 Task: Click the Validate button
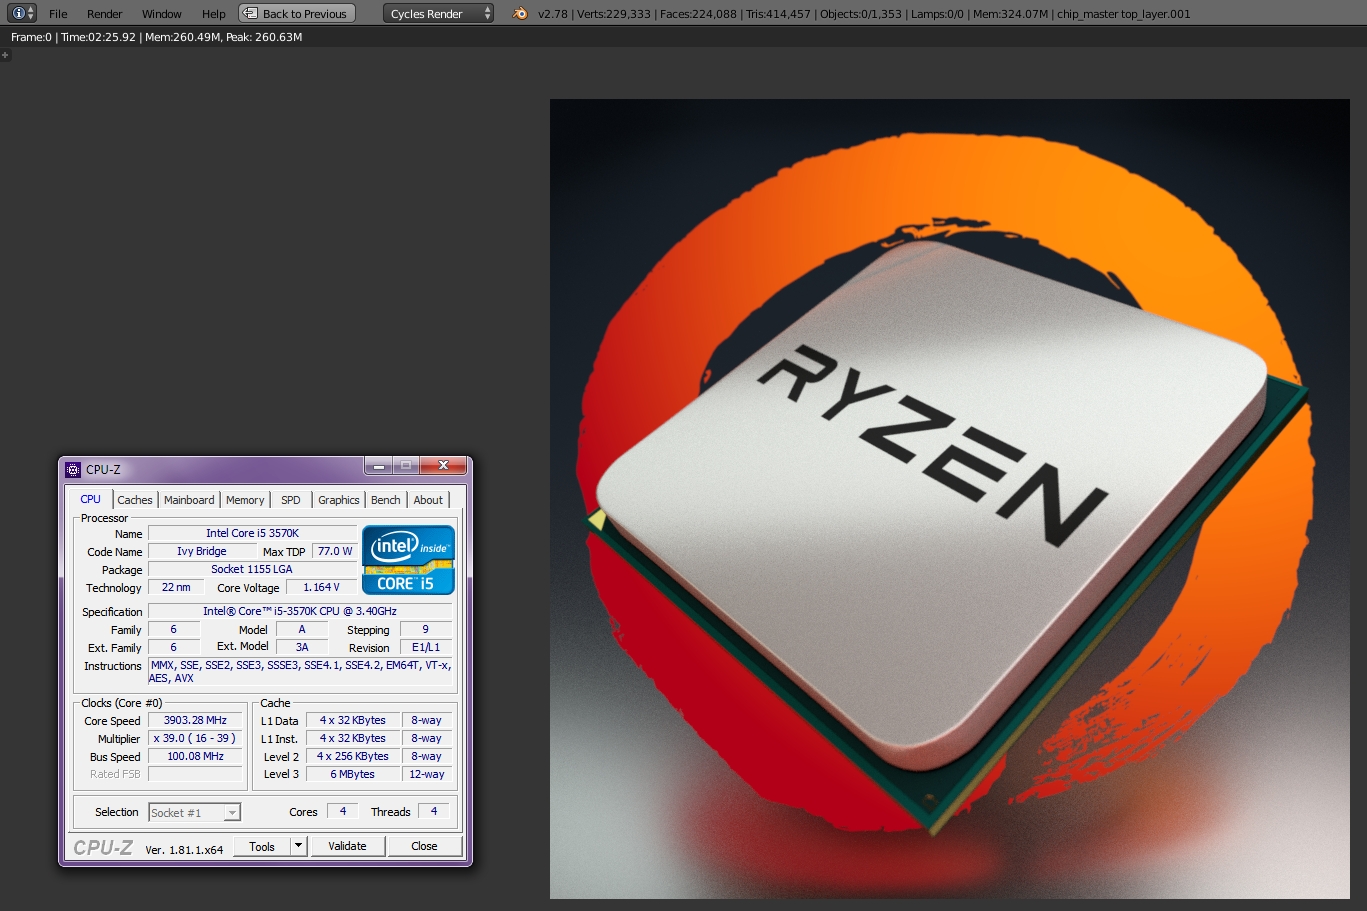click(x=347, y=846)
